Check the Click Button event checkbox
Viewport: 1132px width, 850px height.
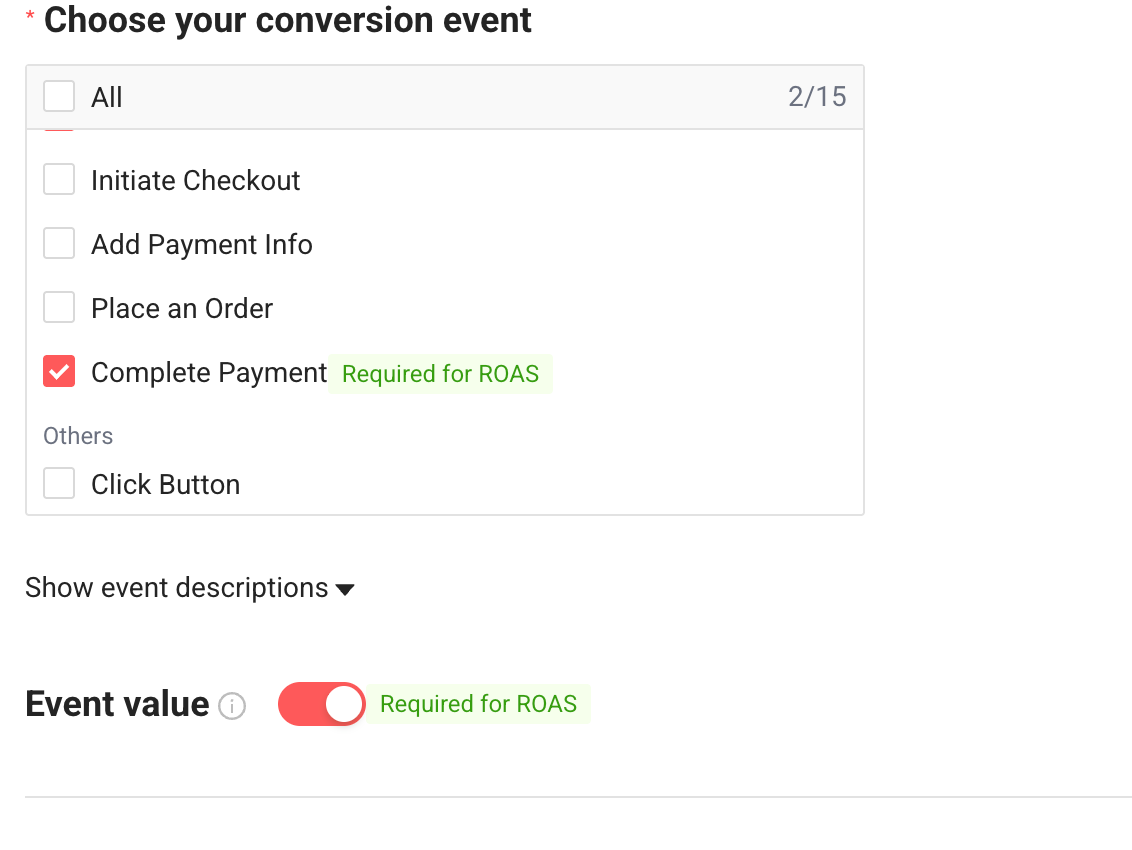point(59,484)
